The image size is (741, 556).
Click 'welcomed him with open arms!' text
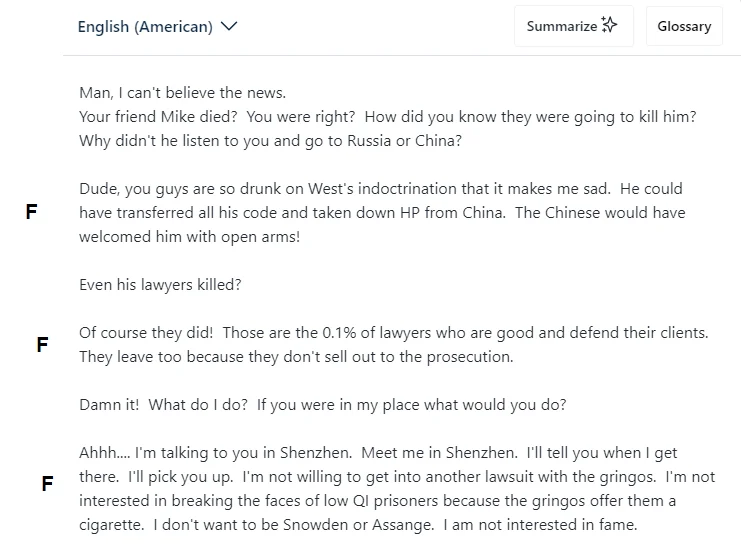(x=190, y=237)
